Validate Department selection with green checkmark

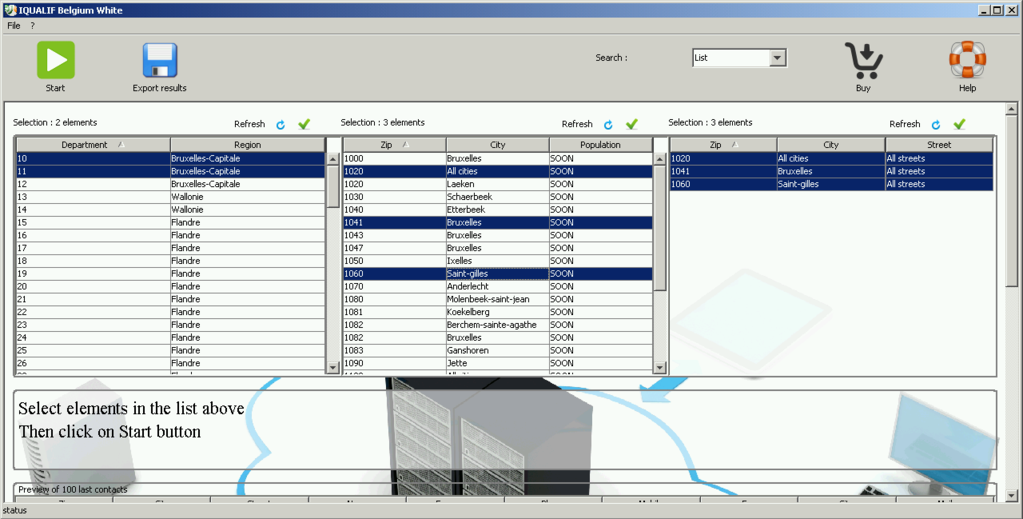[304, 124]
